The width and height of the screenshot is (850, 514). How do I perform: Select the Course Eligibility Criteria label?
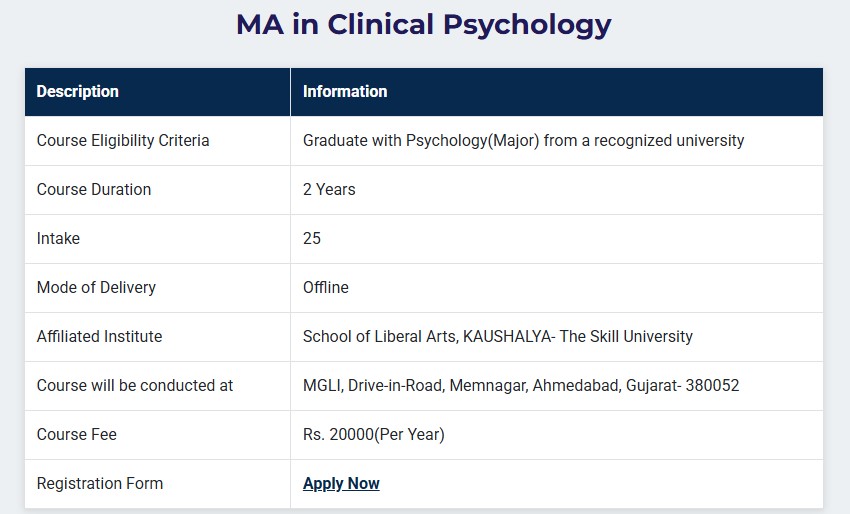tap(123, 141)
